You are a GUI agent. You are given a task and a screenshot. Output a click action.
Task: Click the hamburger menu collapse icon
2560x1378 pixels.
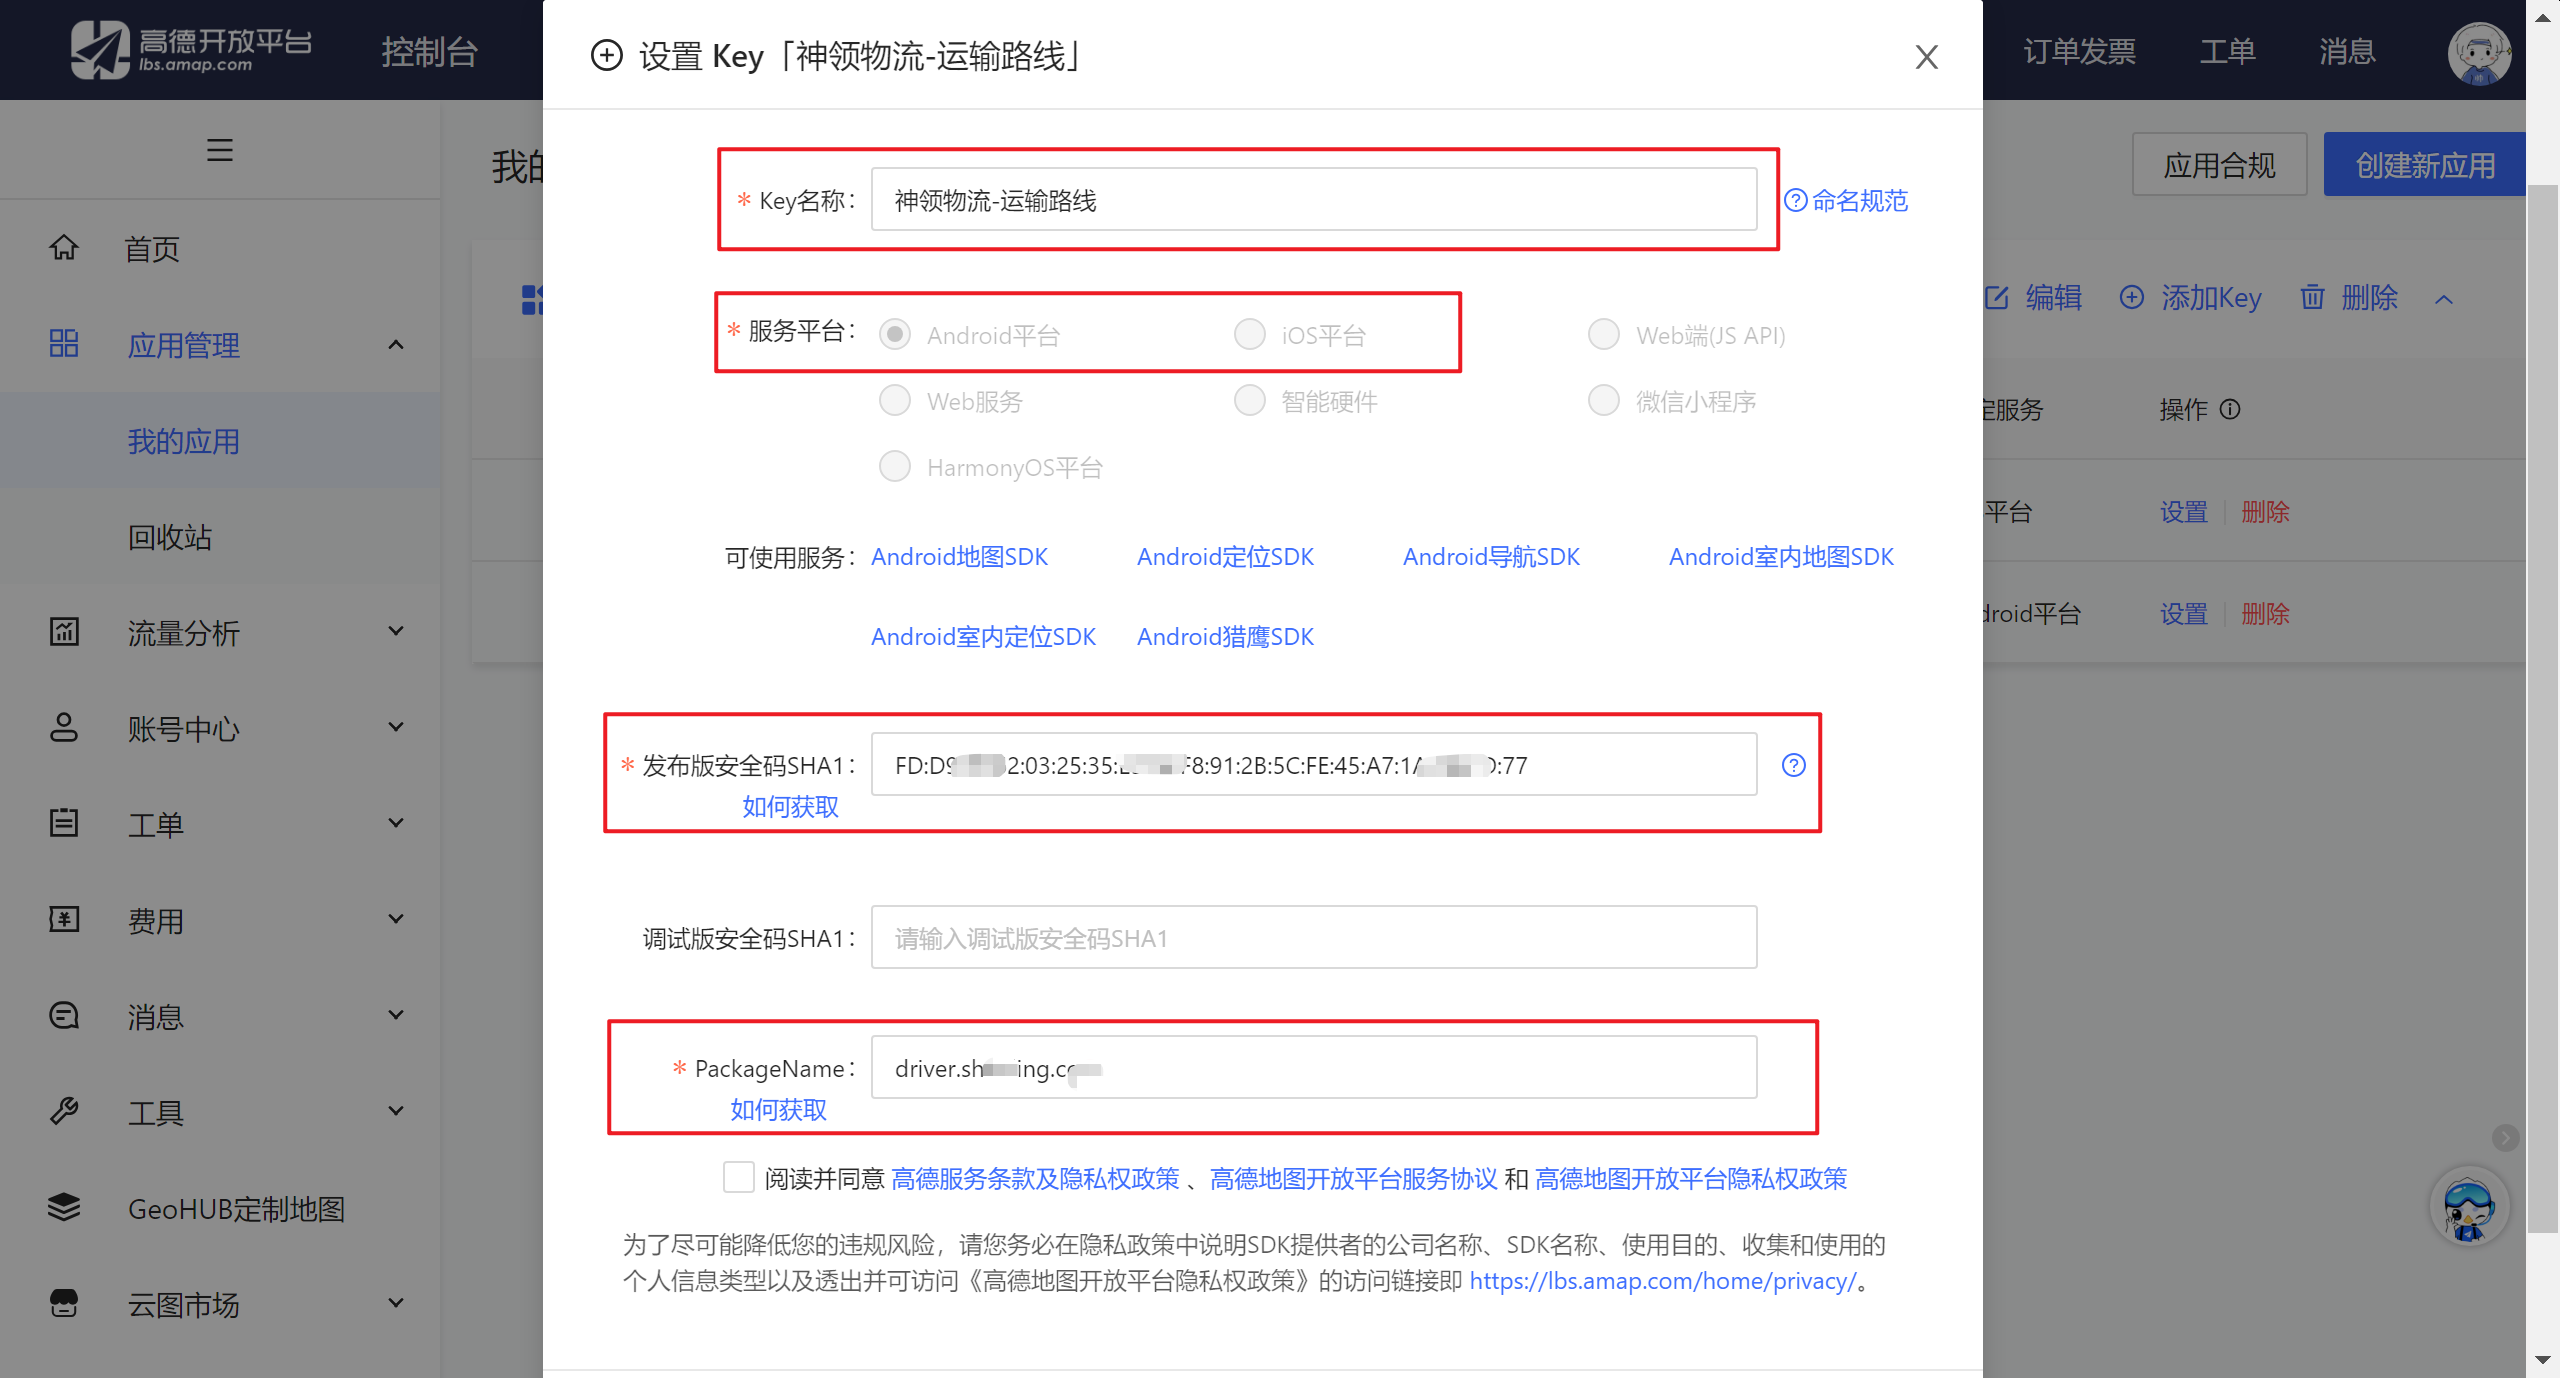pos(220,150)
